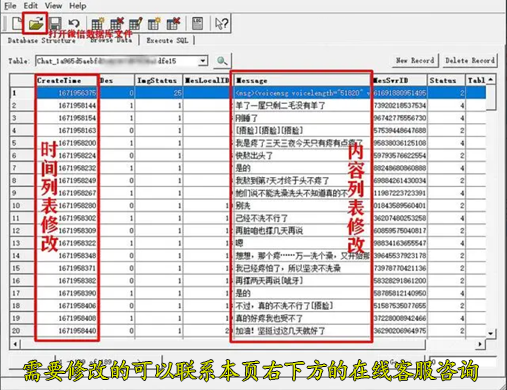Open a database file via folder icon

click(35, 23)
